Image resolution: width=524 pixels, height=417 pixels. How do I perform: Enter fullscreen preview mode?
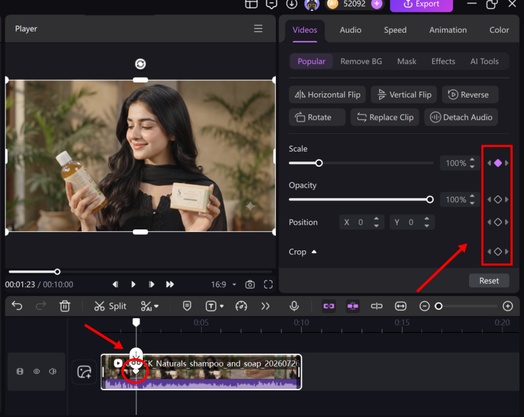(268, 285)
